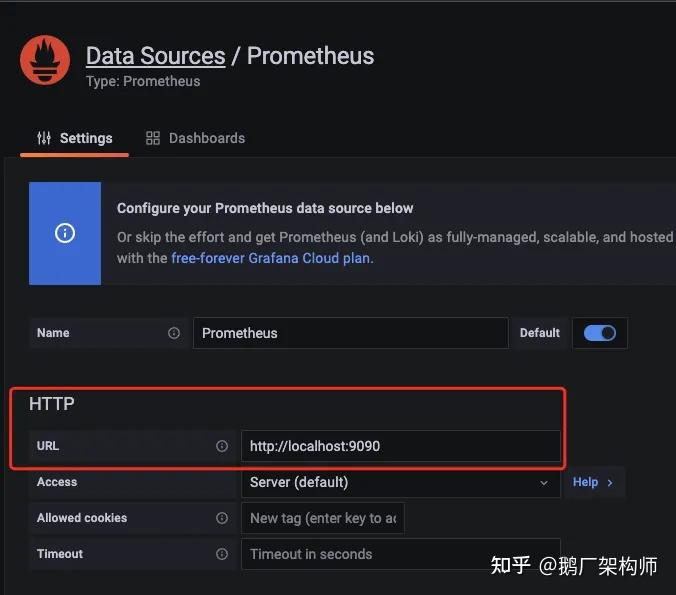Open the free-forever Grafana Cloud plan link

pos(271,258)
